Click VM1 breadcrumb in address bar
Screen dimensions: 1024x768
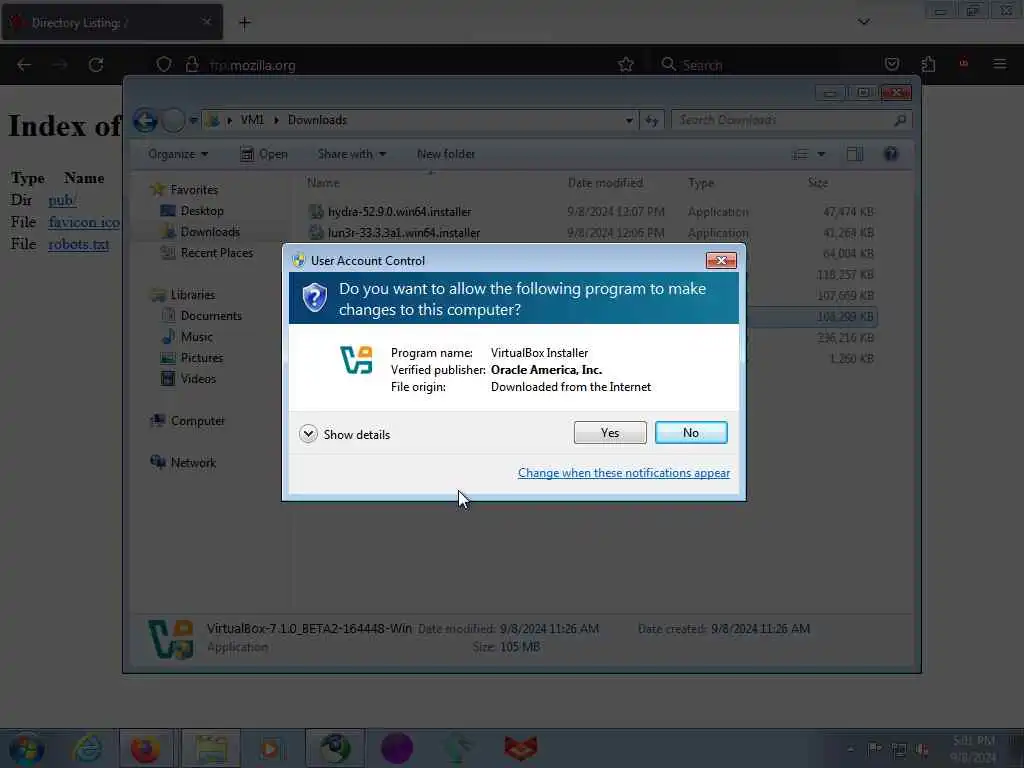(x=252, y=120)
